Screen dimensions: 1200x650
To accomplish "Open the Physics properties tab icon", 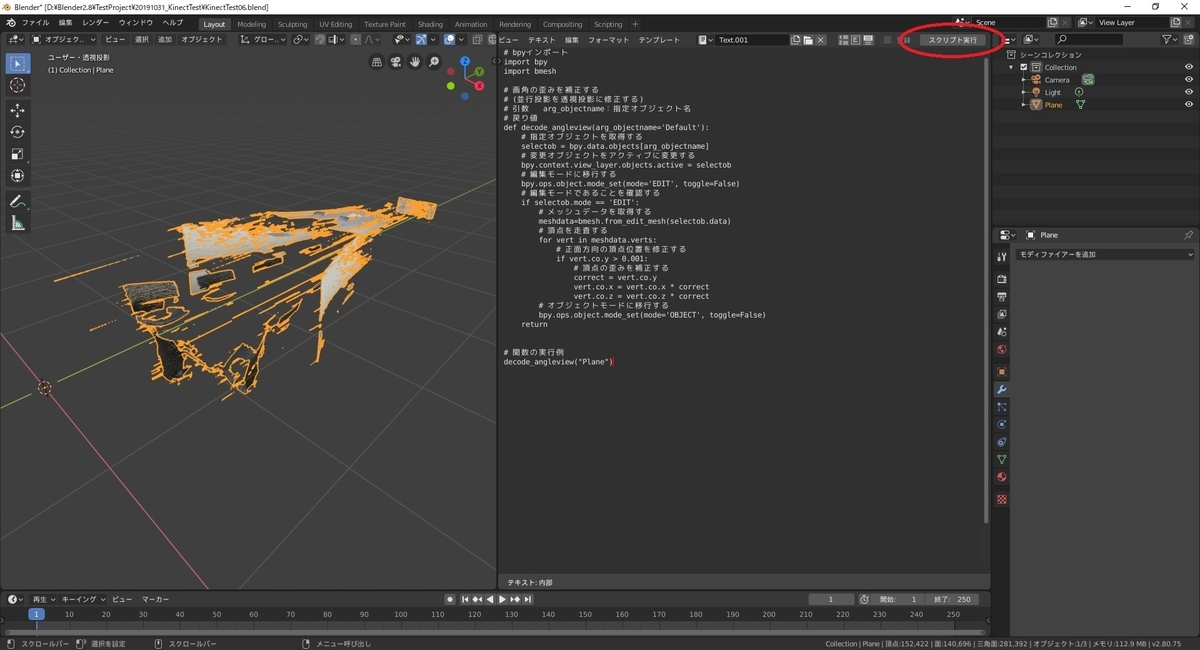I will point(1002,424).
